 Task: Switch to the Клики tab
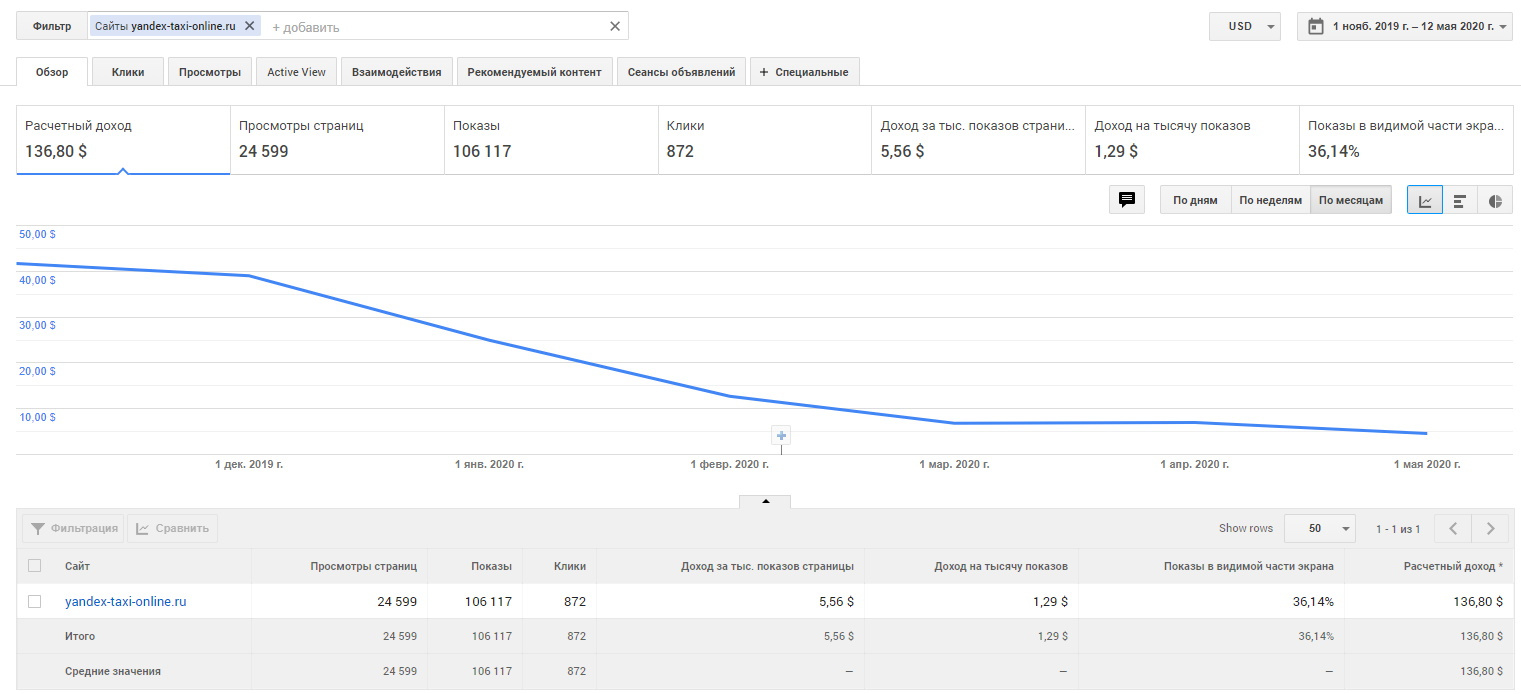pyautogui.click(x=128, y=72)
